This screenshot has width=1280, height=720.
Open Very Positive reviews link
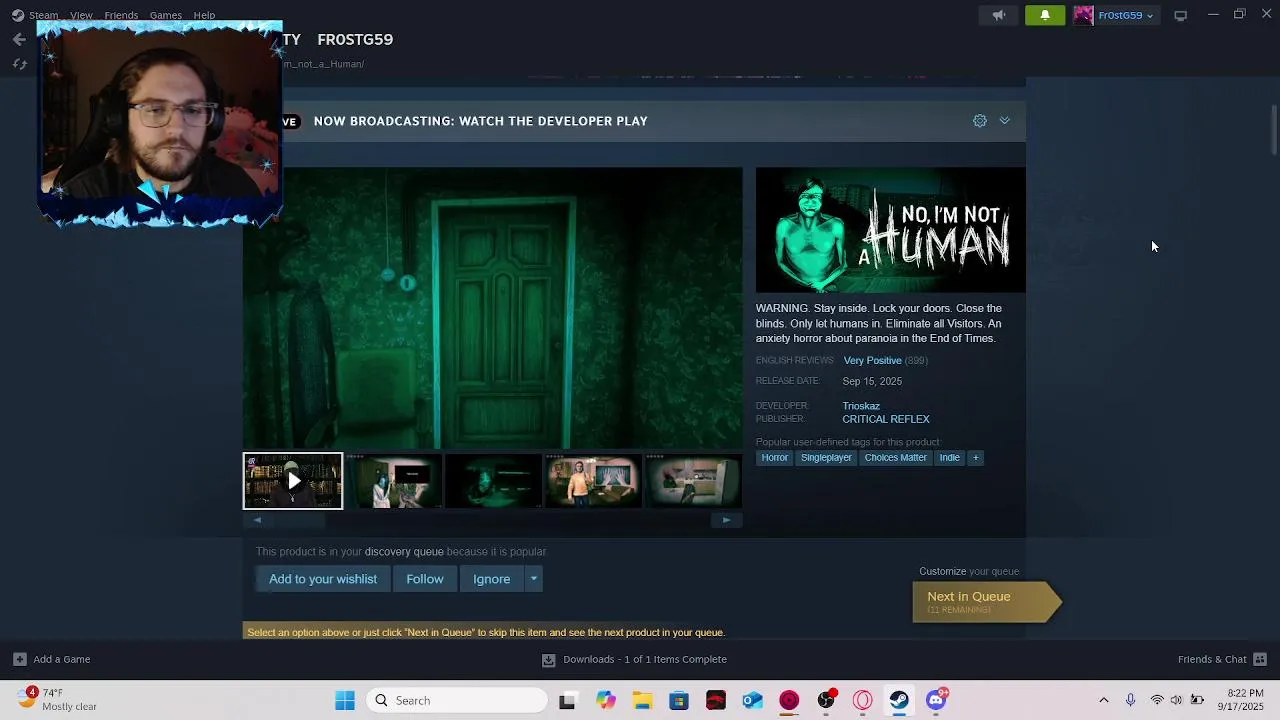[x=872, y=361]
